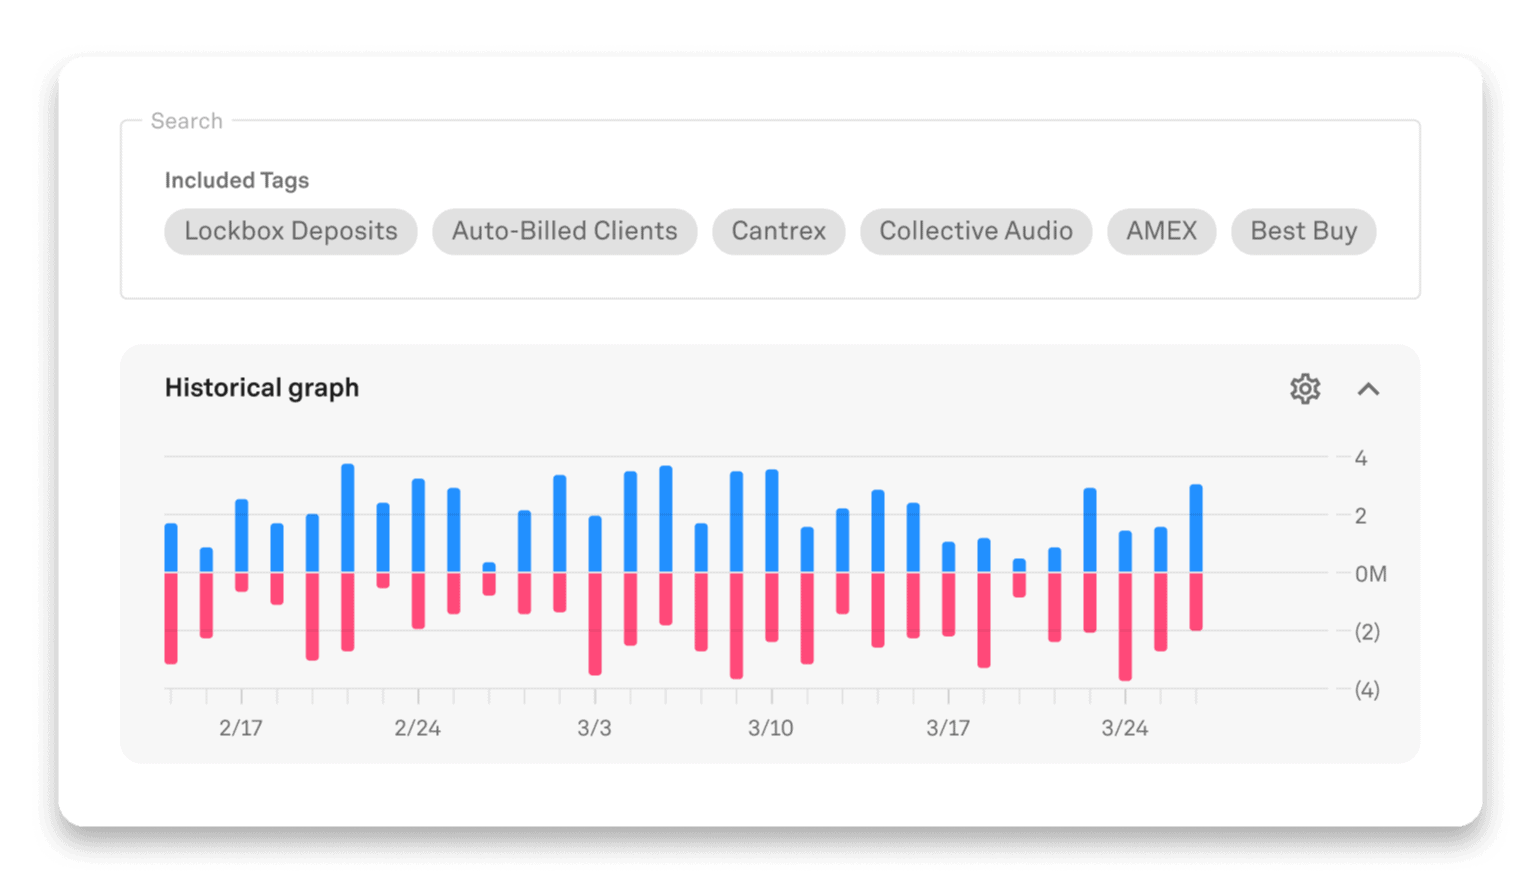Click the first pink bar on the left

point(171,617)
